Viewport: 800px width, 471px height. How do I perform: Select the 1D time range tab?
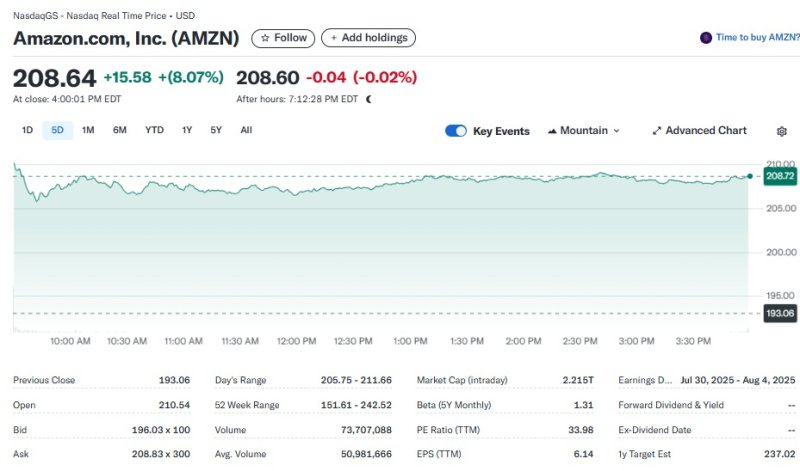[28, 130]
